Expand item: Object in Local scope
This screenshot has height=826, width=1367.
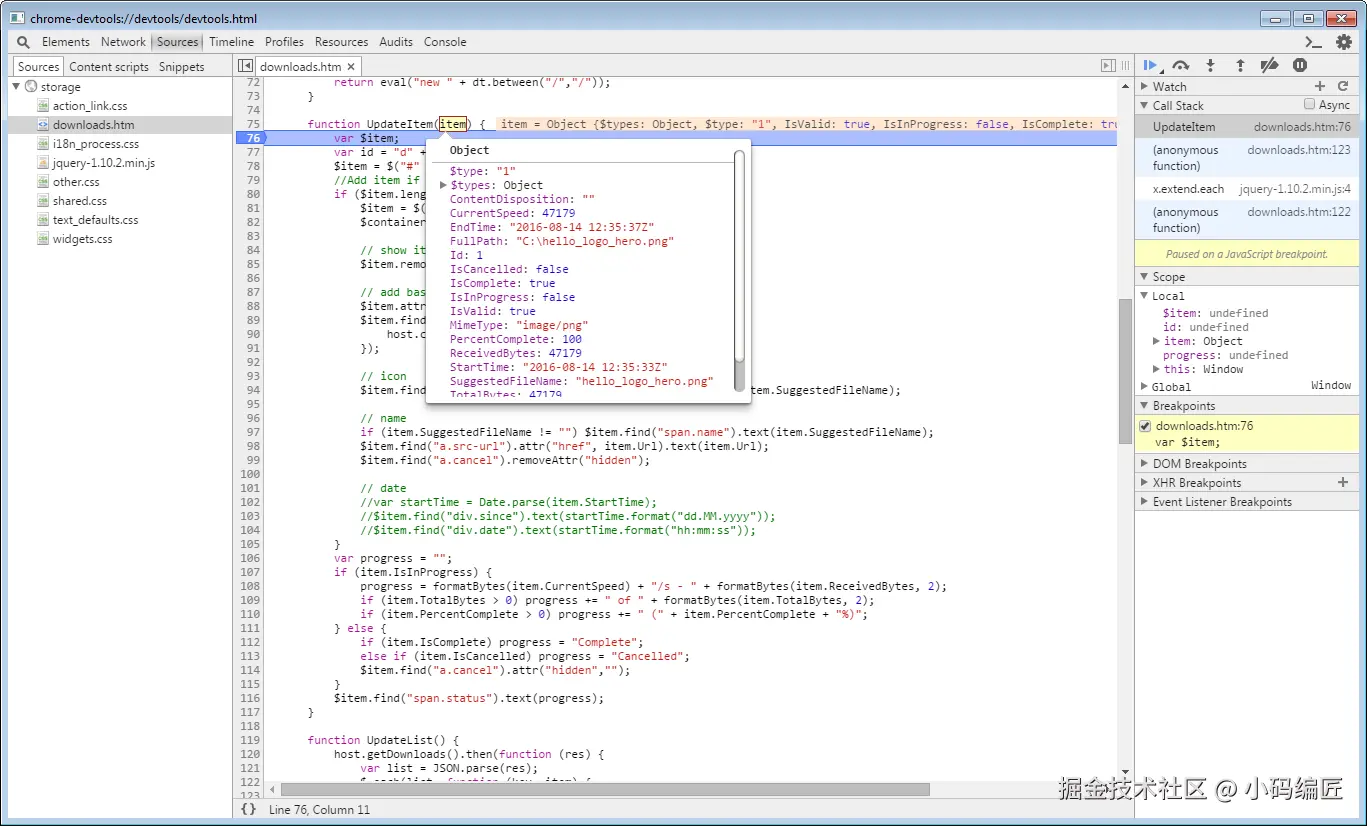tap(1156, 341)
